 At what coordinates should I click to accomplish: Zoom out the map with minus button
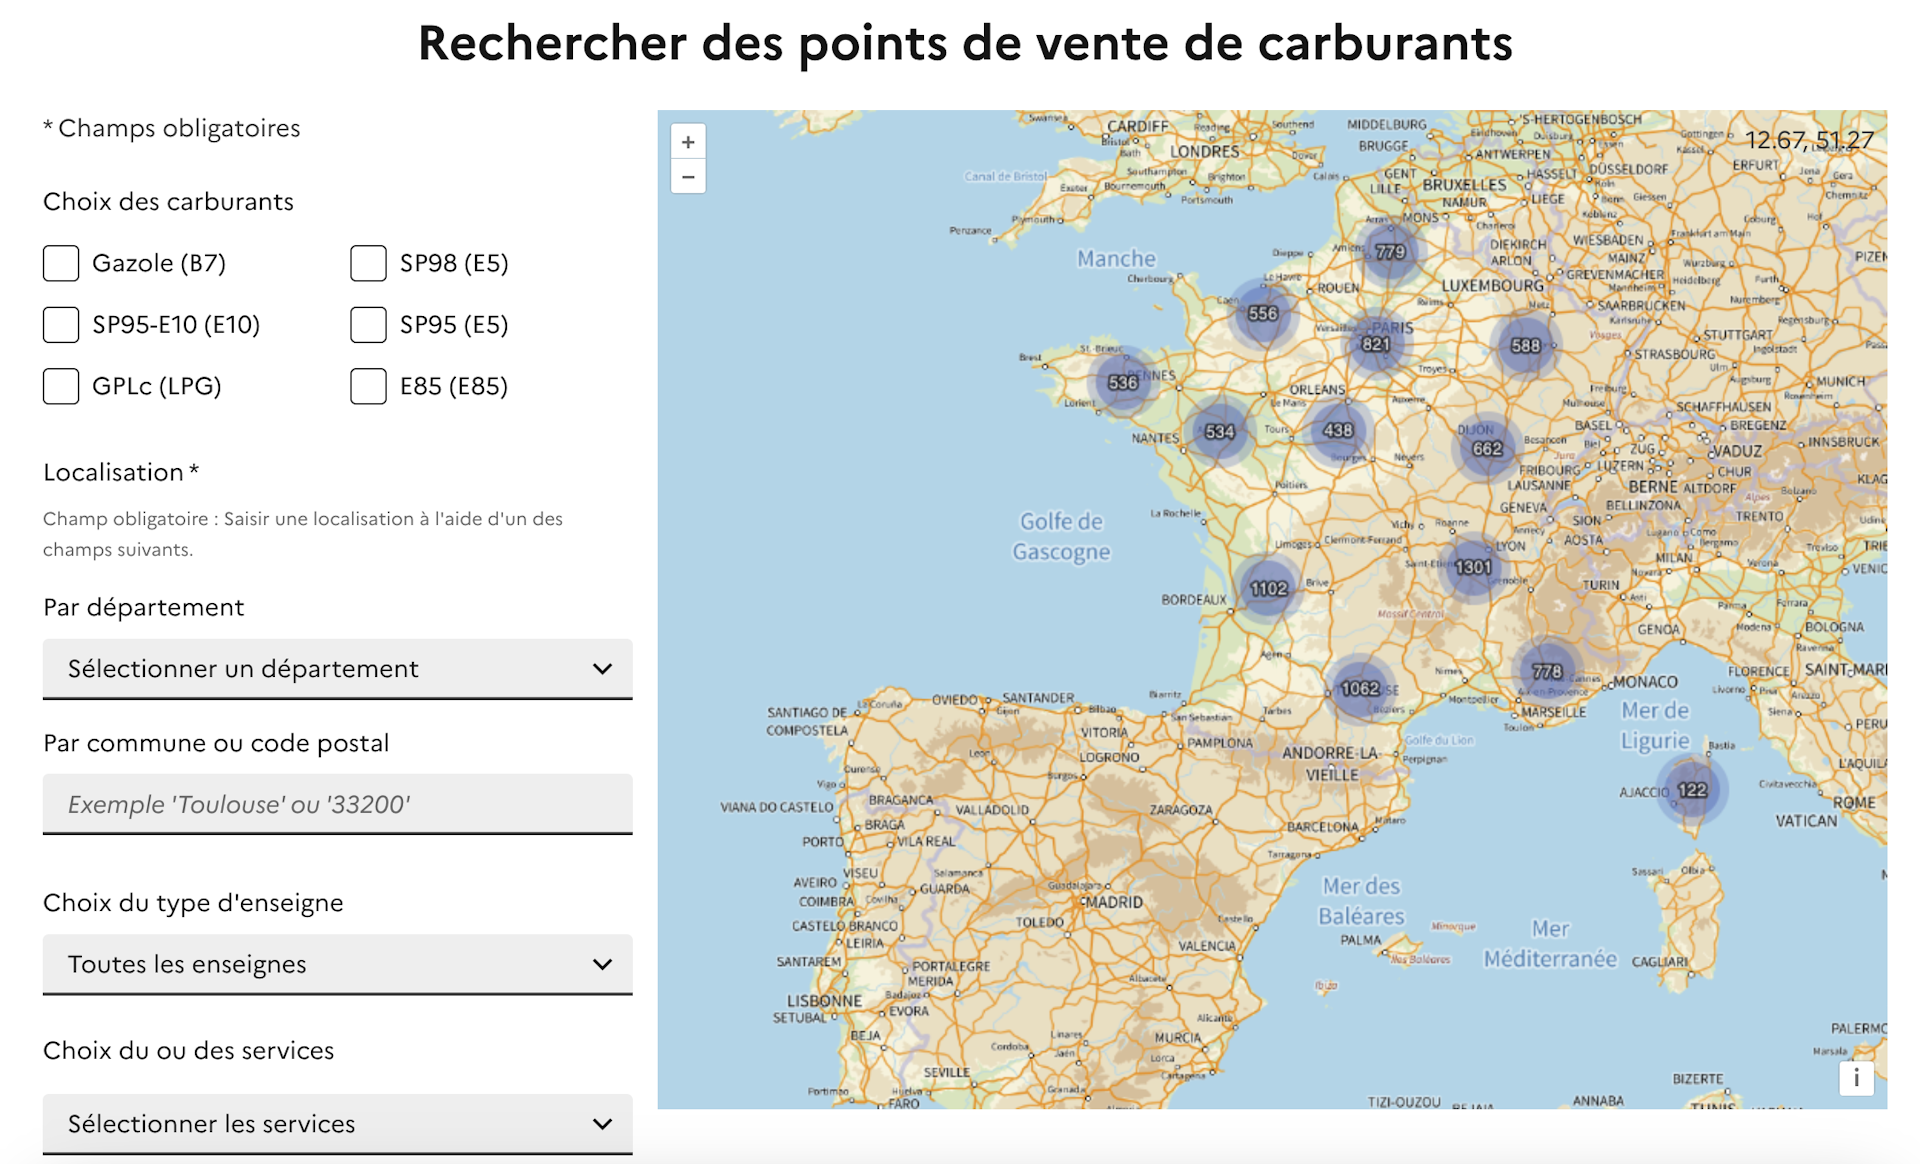click(x=688, y=177)
